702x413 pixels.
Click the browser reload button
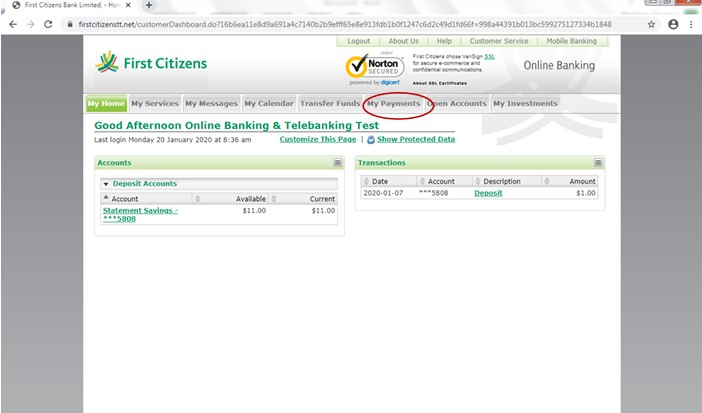click(x=48, y=24)
